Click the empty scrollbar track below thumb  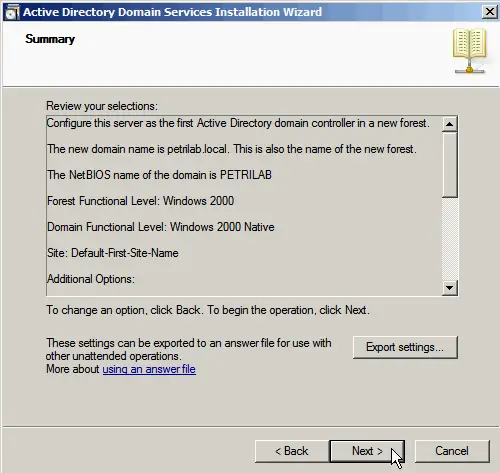[x=449, y=239]
